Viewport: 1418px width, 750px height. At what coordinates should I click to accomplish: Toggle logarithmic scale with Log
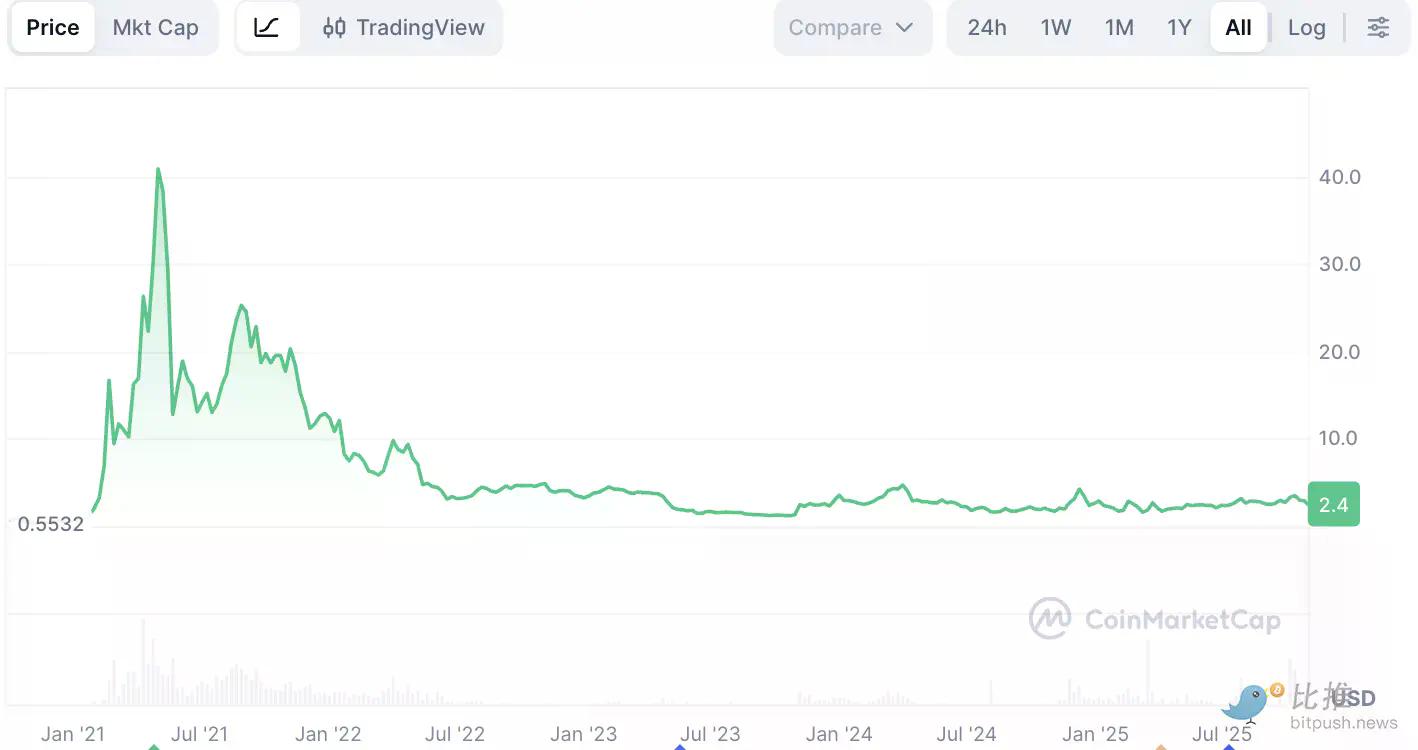coord(1307,27)
